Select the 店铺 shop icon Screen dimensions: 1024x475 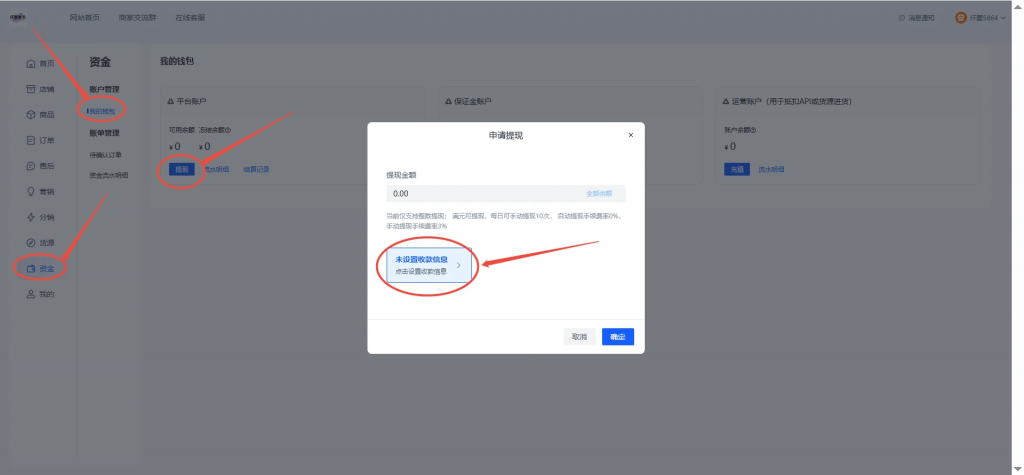click(x=30, y=89)
